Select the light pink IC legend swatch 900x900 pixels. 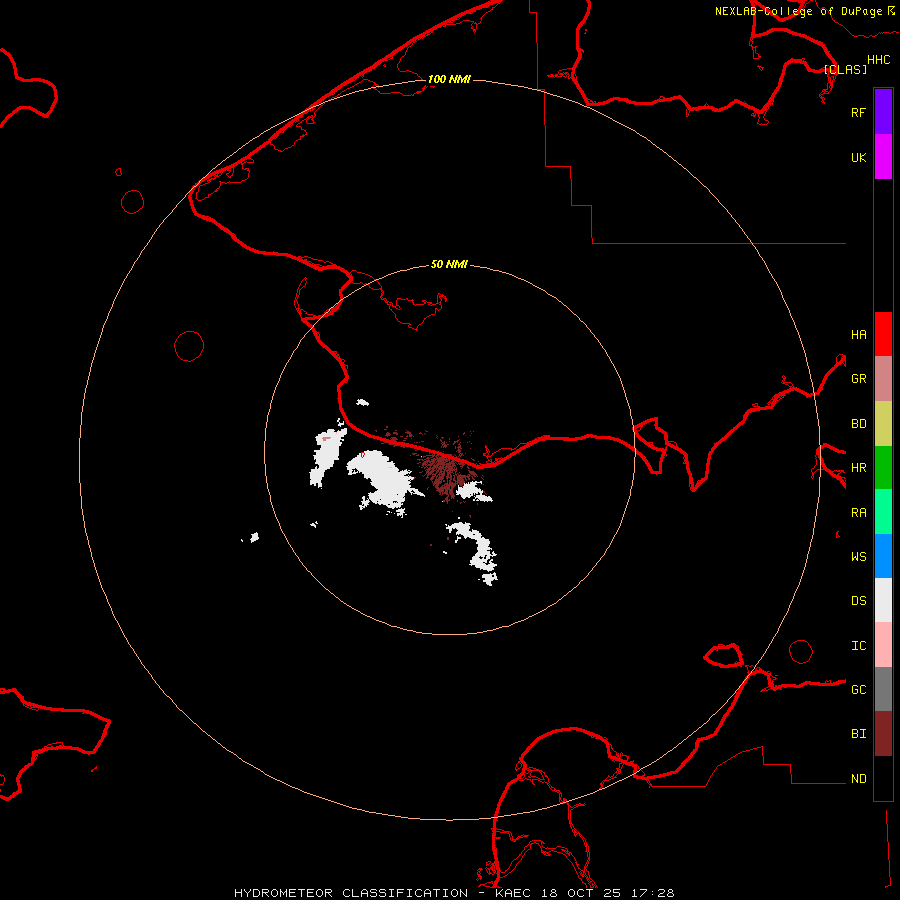pos(883,645)
